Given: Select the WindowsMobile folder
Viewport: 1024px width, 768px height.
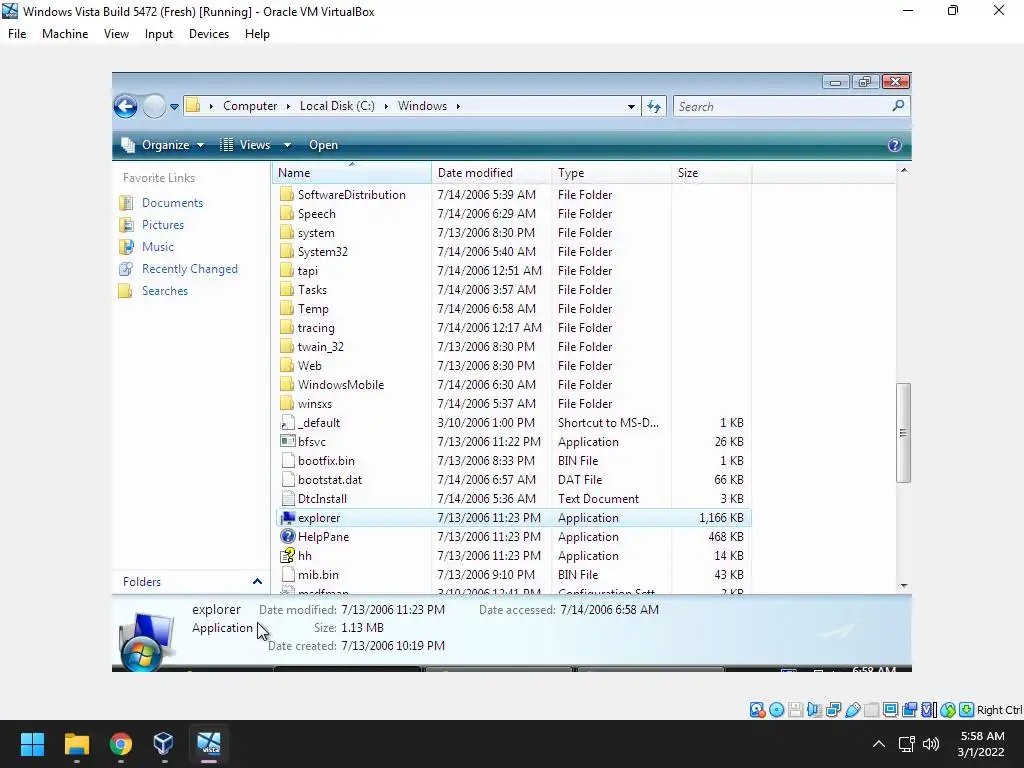Looking at the screenshot, I should 341,385.
